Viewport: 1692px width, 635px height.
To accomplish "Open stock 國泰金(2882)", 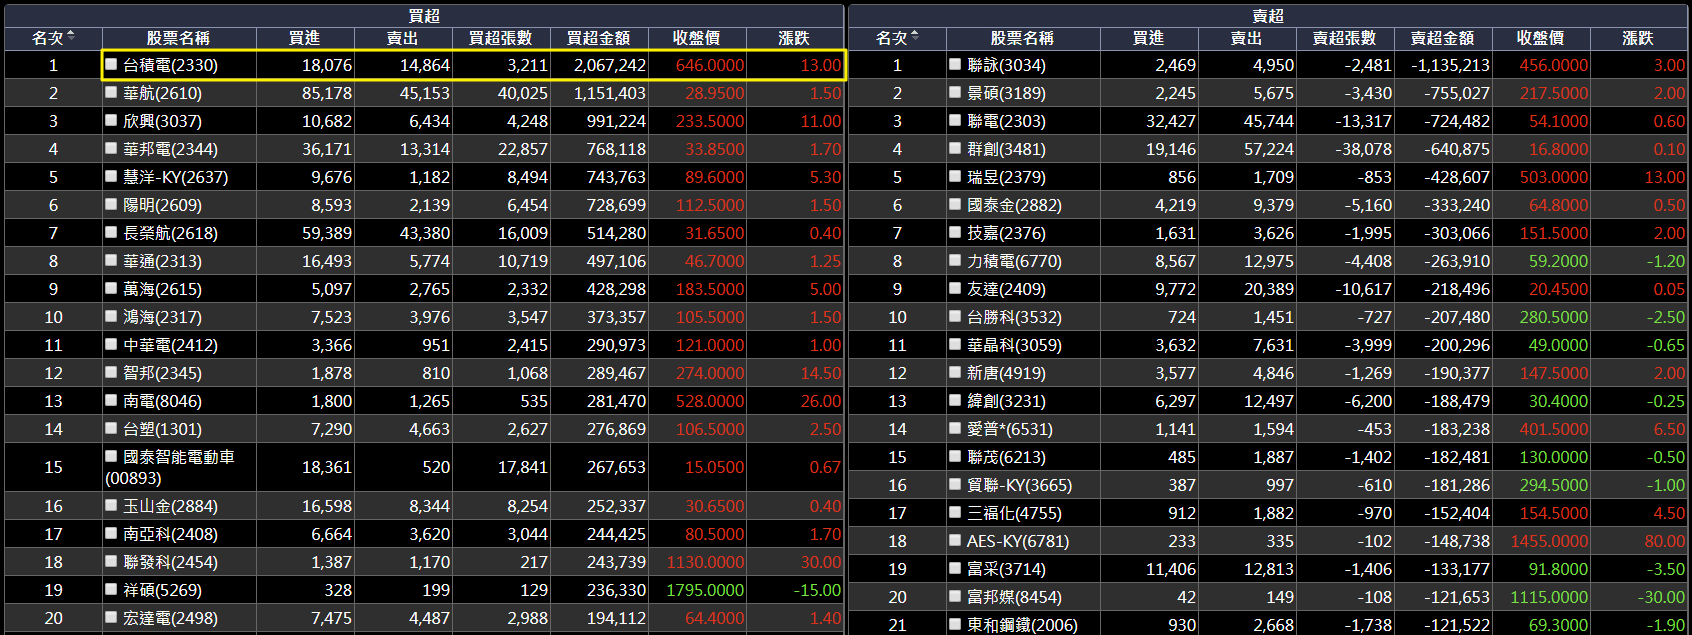I will tap(1014, 205).
